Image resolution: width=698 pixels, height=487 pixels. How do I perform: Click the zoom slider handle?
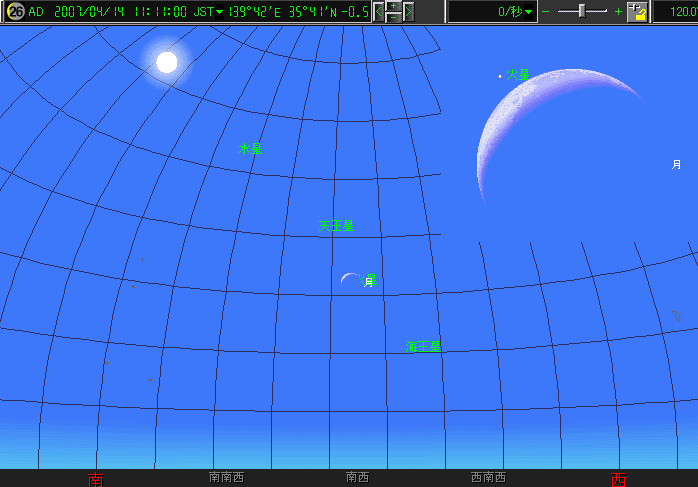coord(581,12)
